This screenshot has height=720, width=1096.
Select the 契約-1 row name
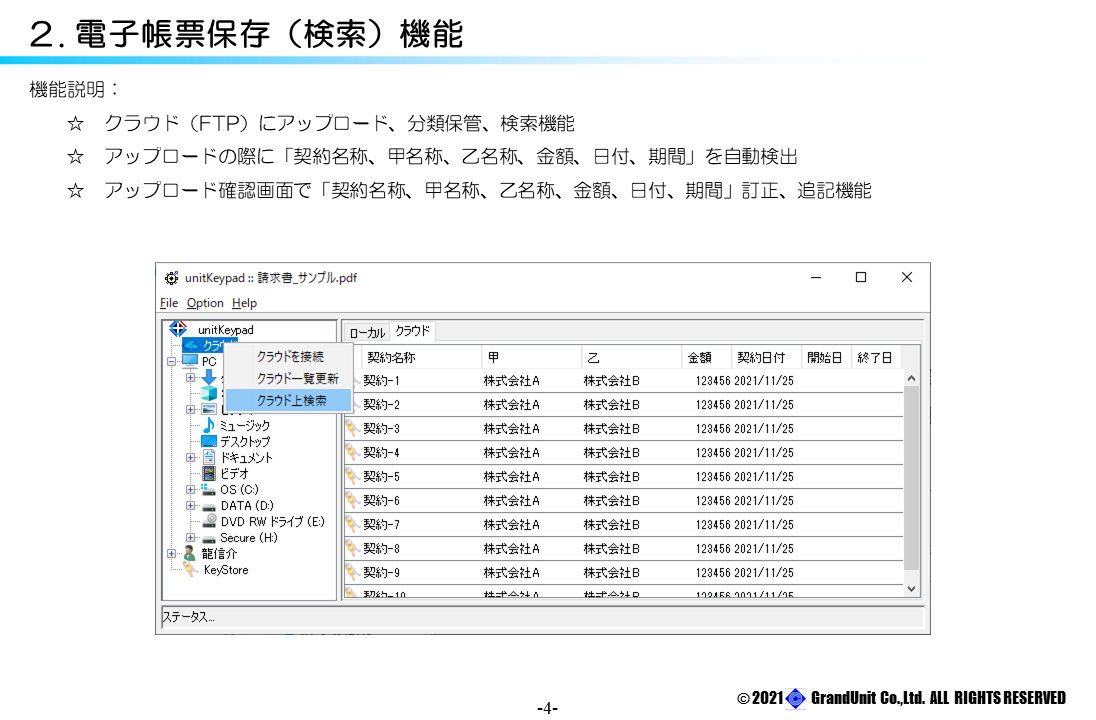coord(382,381)
